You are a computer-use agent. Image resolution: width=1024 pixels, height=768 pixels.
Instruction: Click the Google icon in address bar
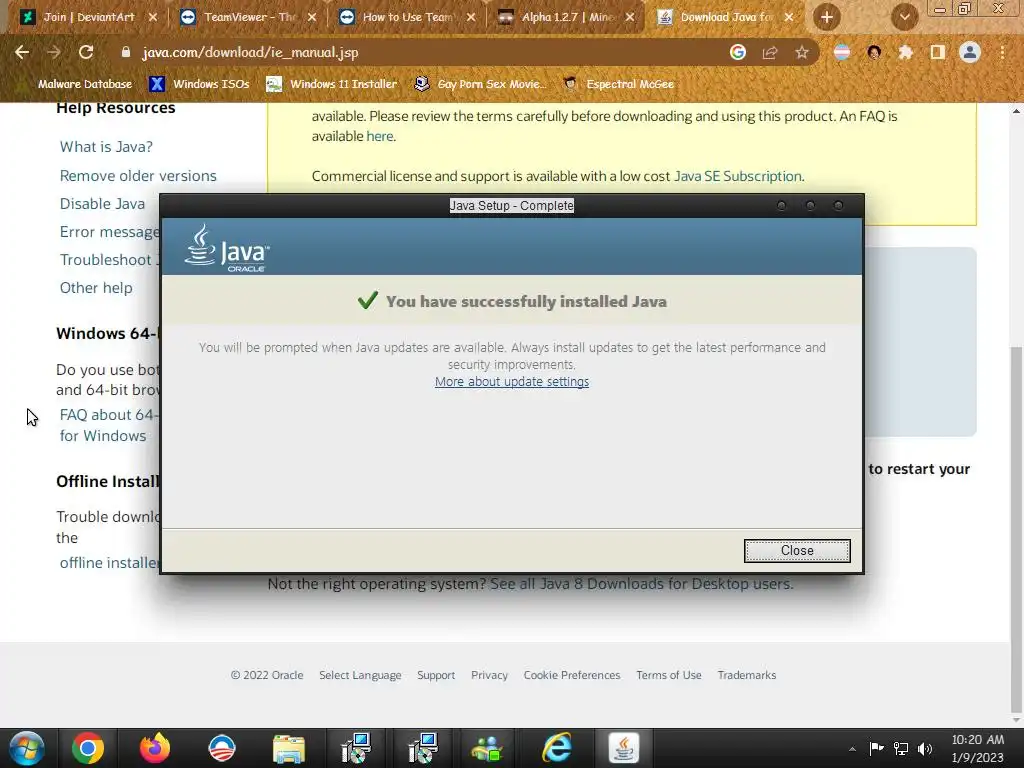pyautogui.click(x=738, y=52)
